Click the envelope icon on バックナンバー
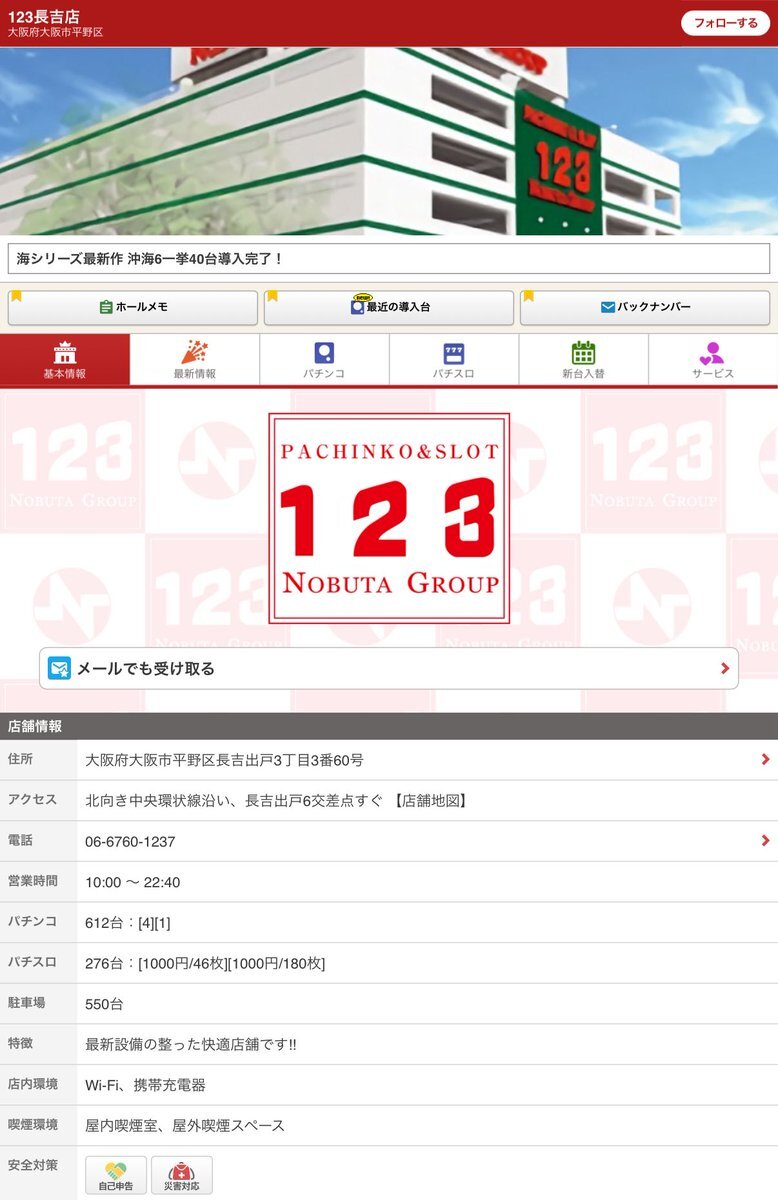This screenshot has width=778, height=1200. pyautogui.click(x=607, y=307)
